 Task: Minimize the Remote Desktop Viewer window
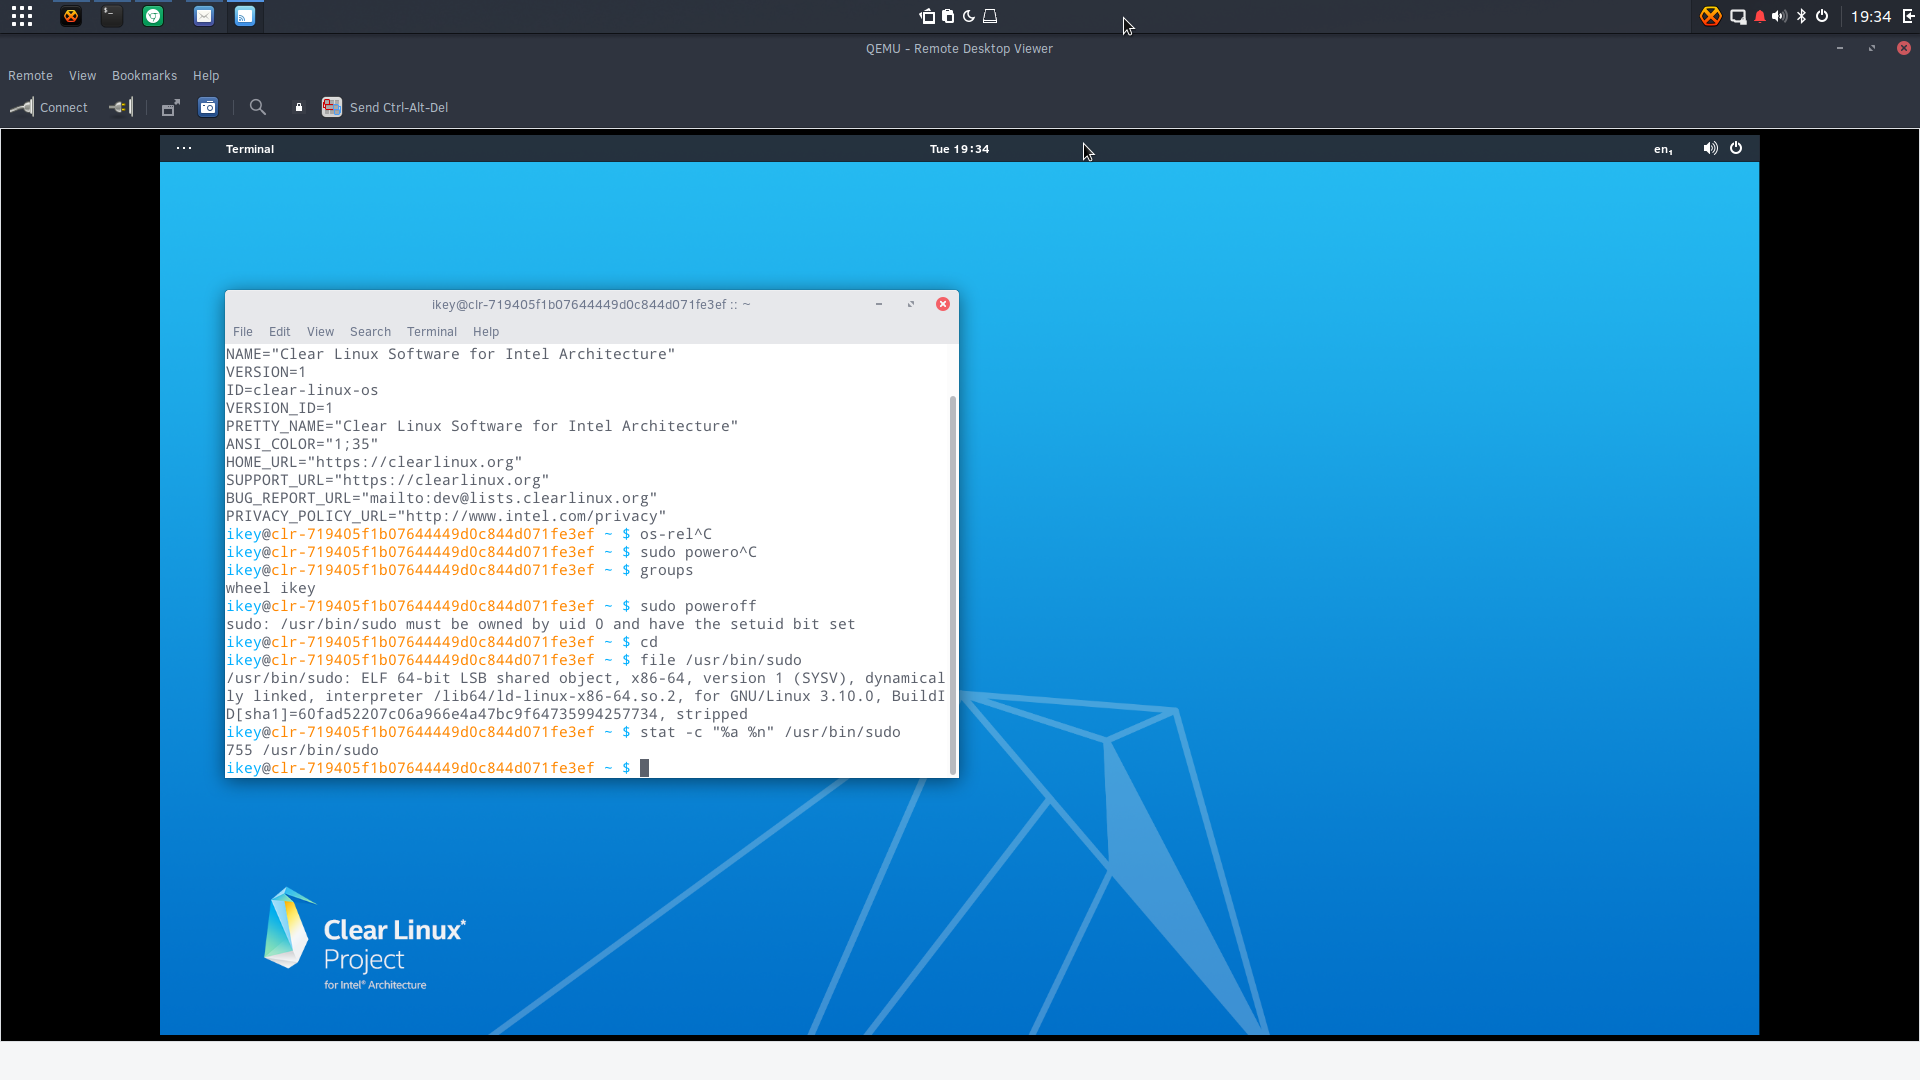(1840, 48)
